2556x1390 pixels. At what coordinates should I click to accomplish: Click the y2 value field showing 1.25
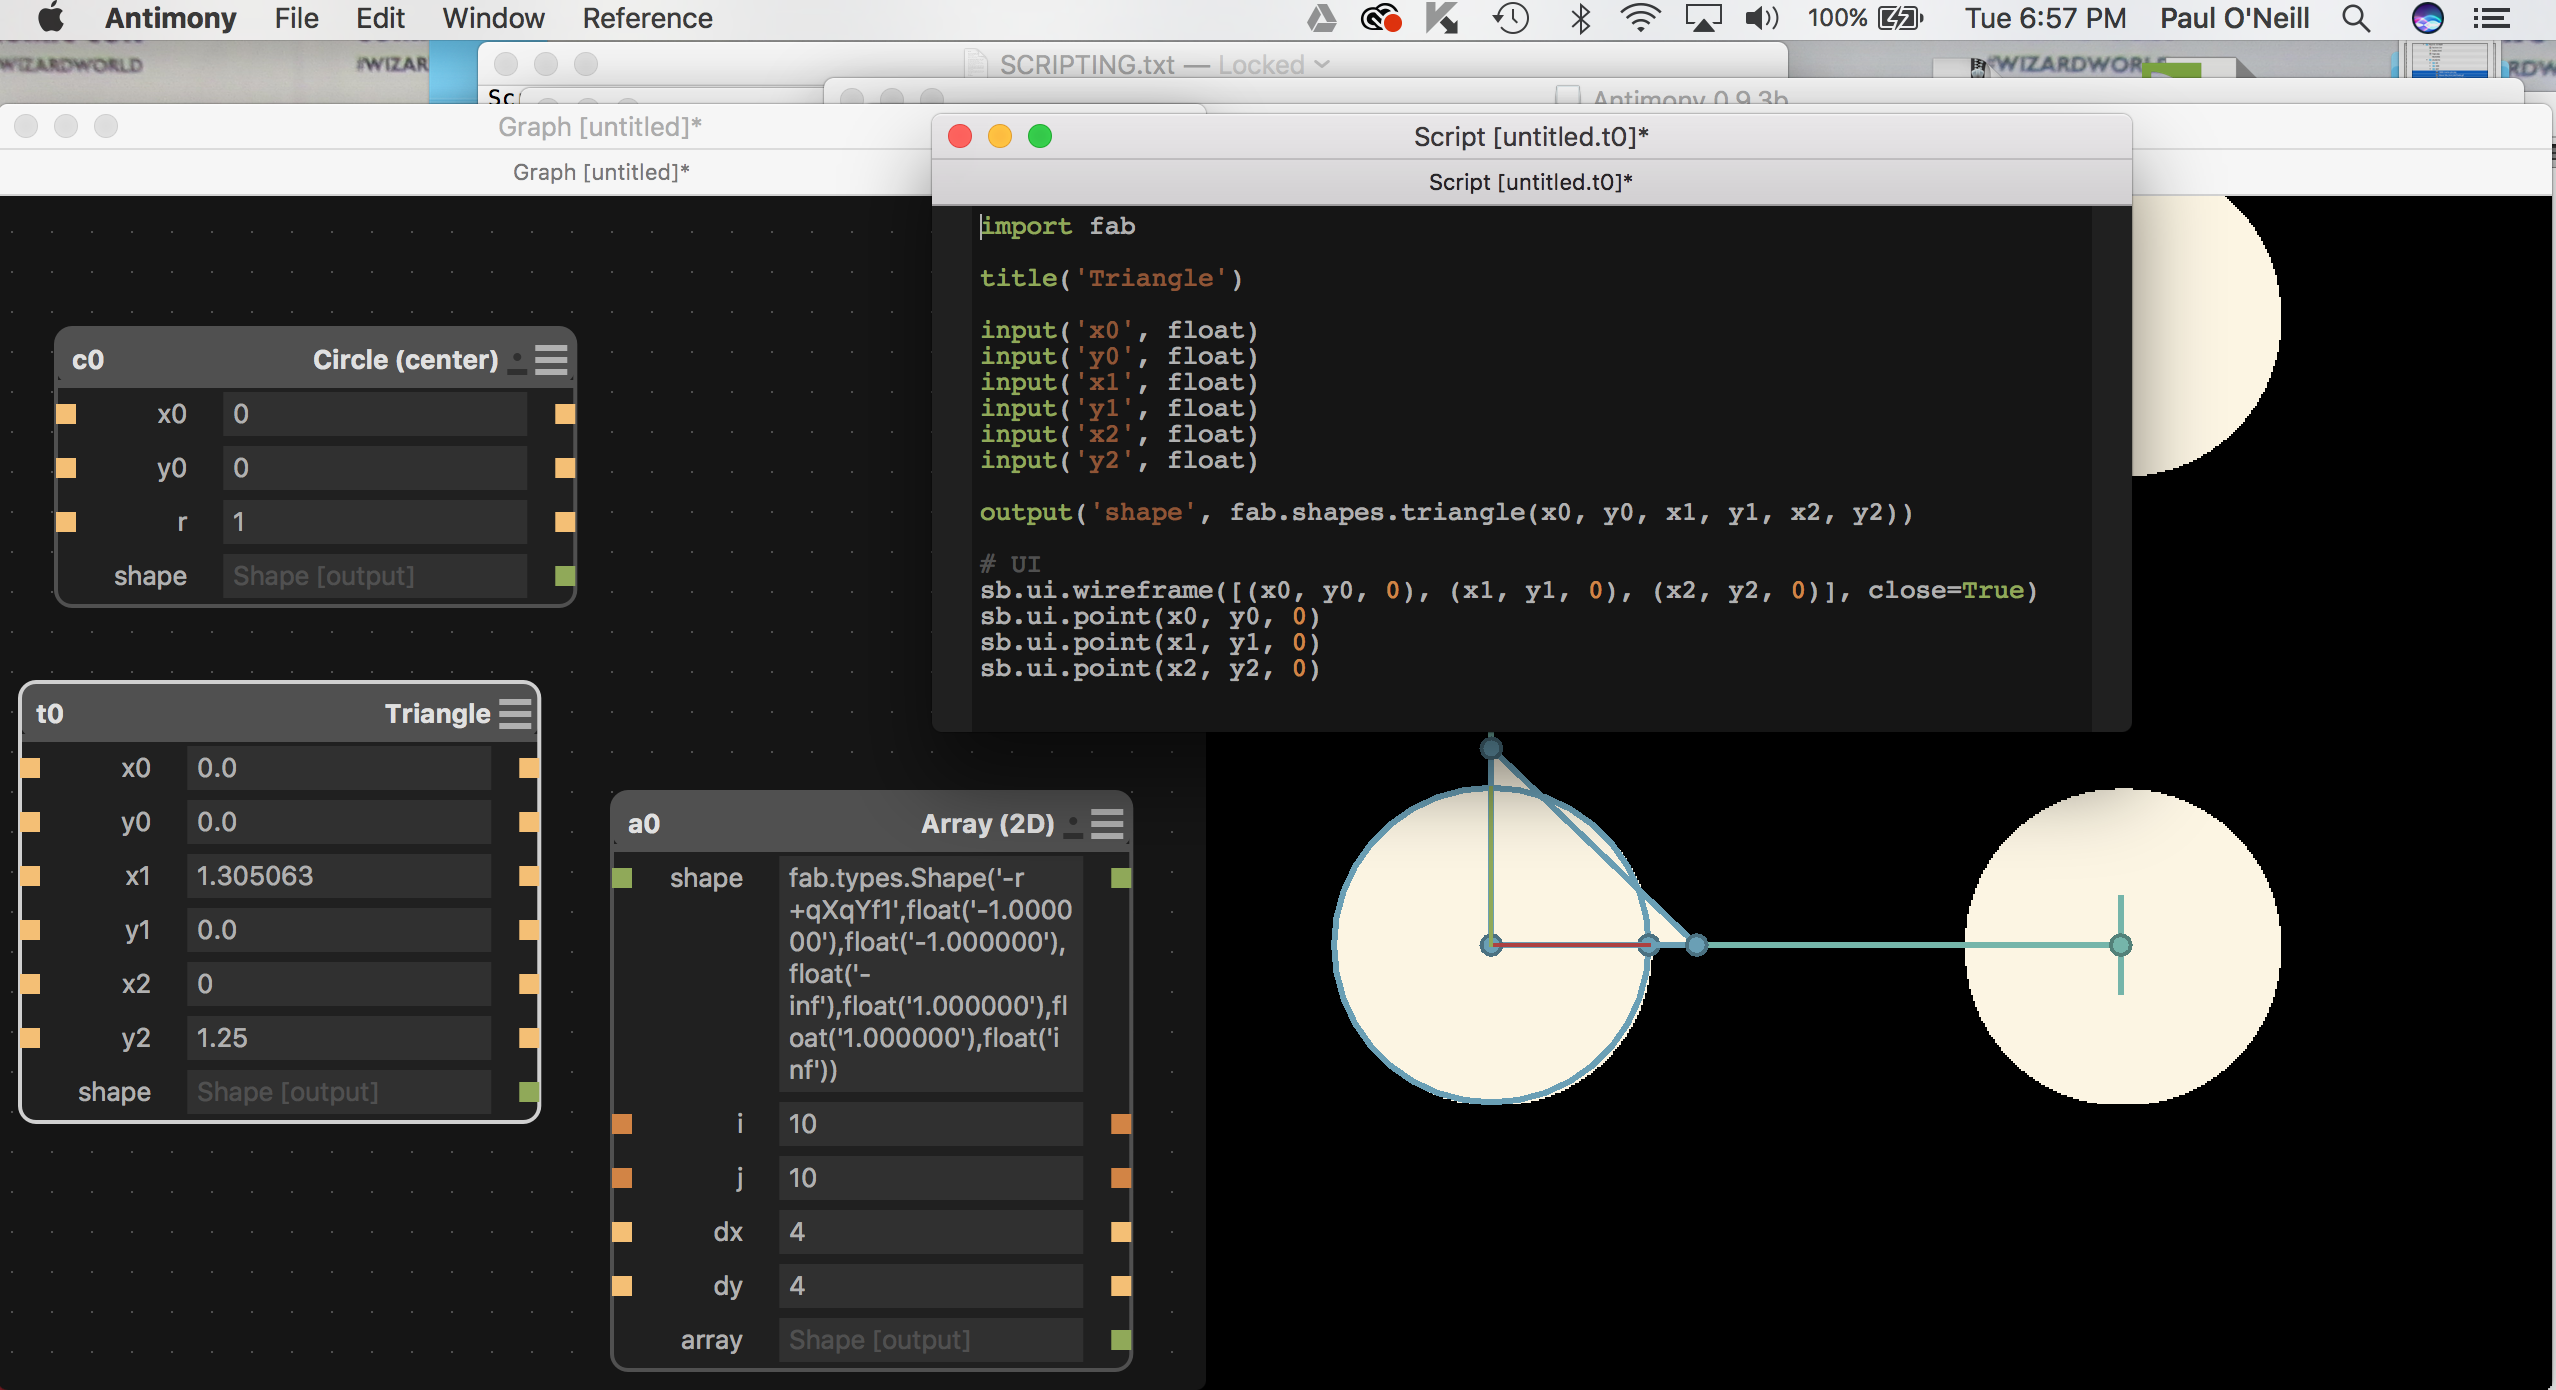click(338, 1038)
